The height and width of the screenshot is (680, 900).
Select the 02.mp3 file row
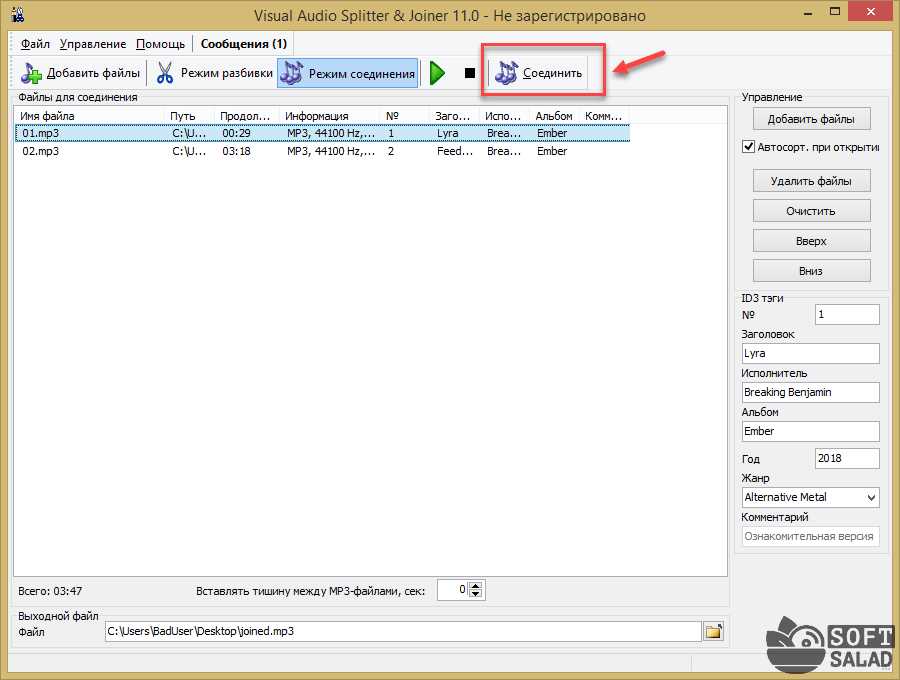[323, 151]
